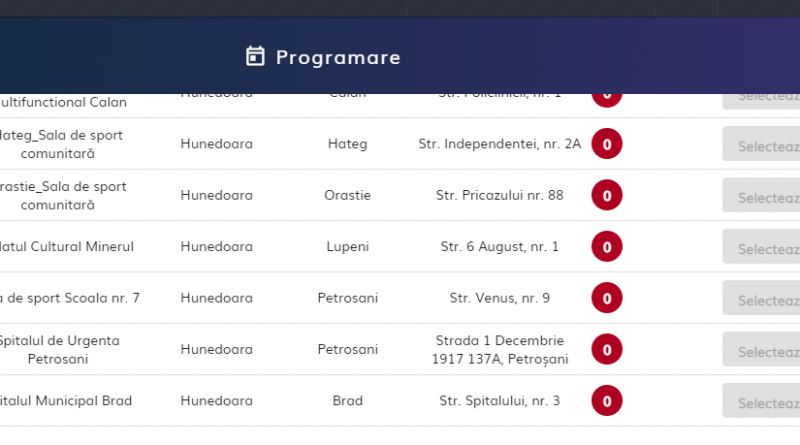Select the Spitalul de Urgenta Petrosani Selectează button

coord(762,350)
